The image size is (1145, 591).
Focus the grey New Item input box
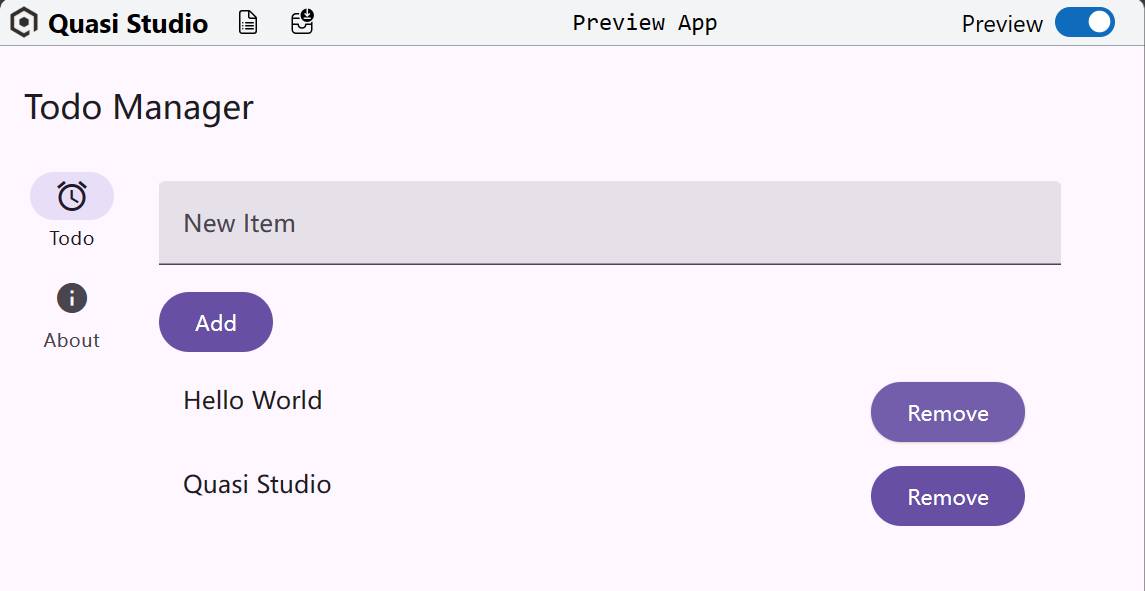tap(610, 223)
